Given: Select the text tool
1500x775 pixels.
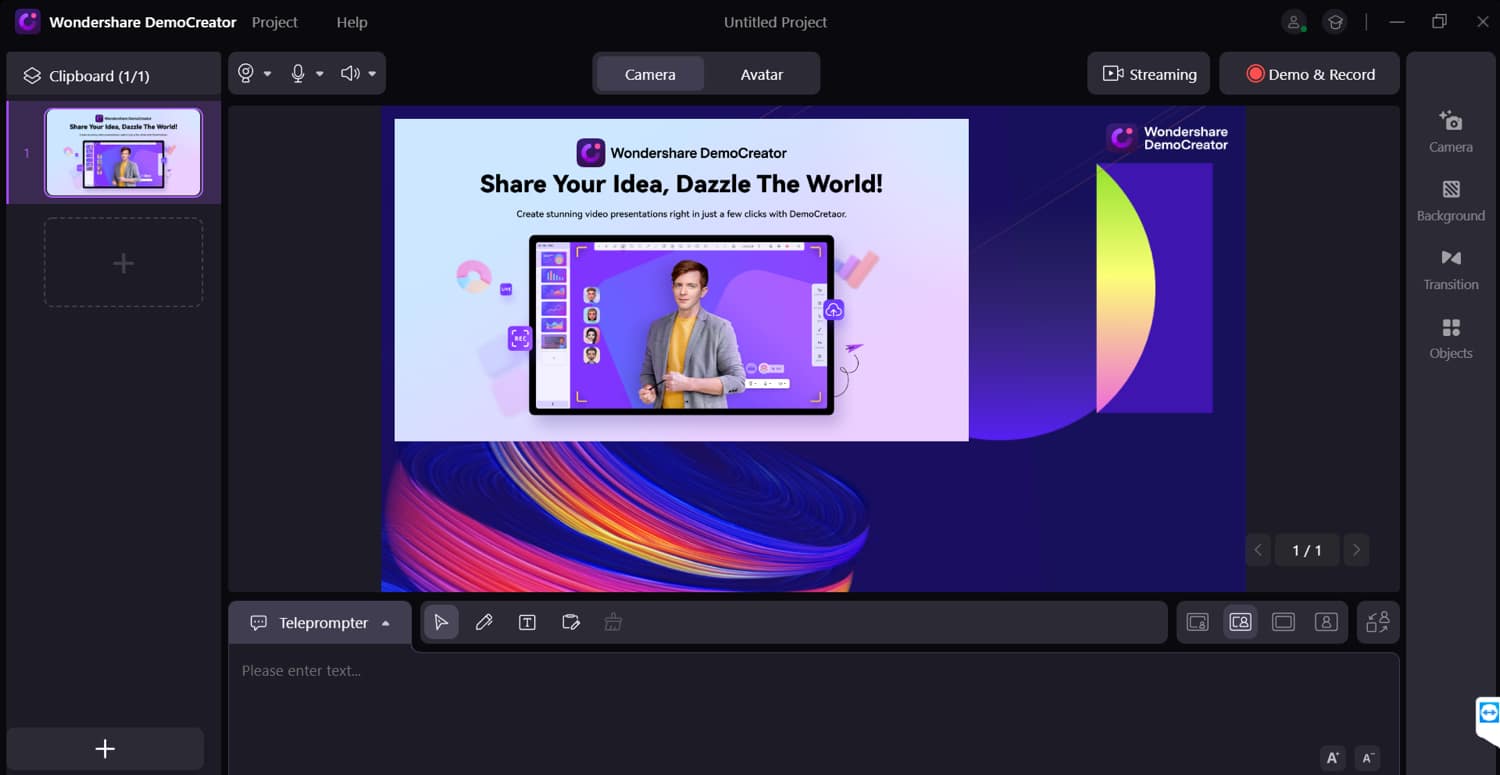Looking at the screenshot, I should click(x=527, y=622).
